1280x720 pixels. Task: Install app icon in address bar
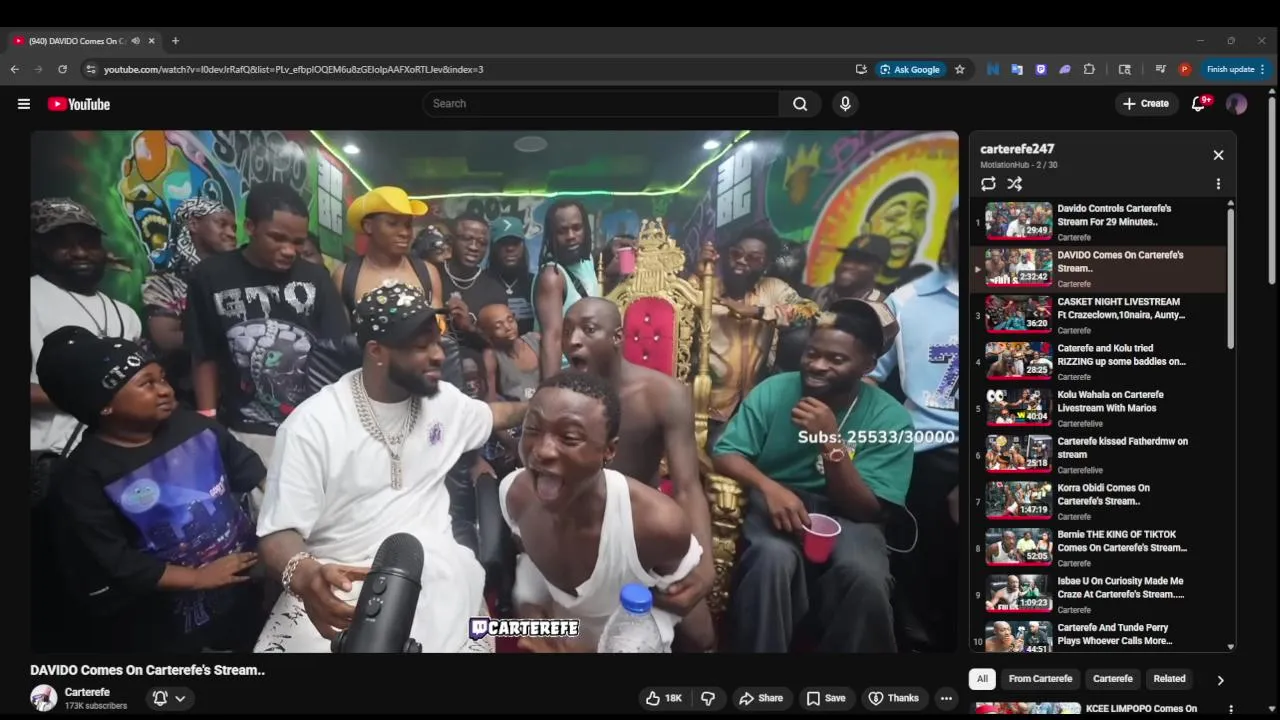861,69
